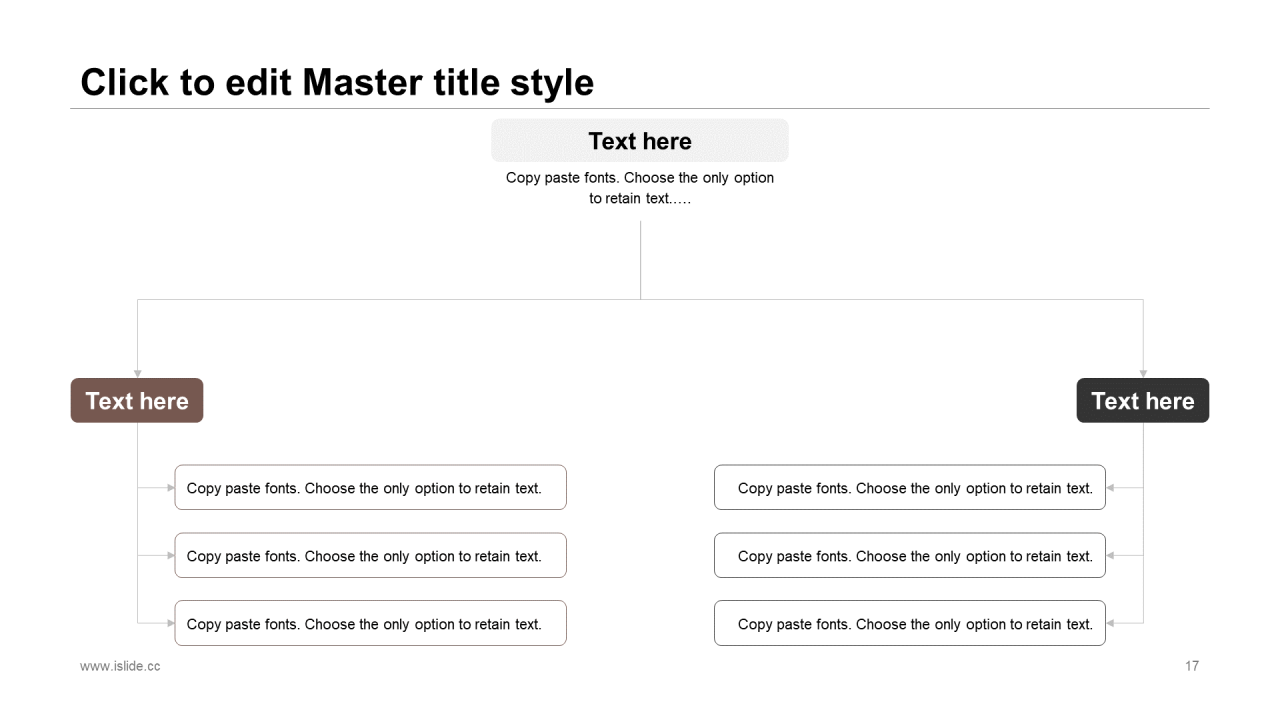
Task: Click the slide number 17
Action: [x=1192, y=666]
